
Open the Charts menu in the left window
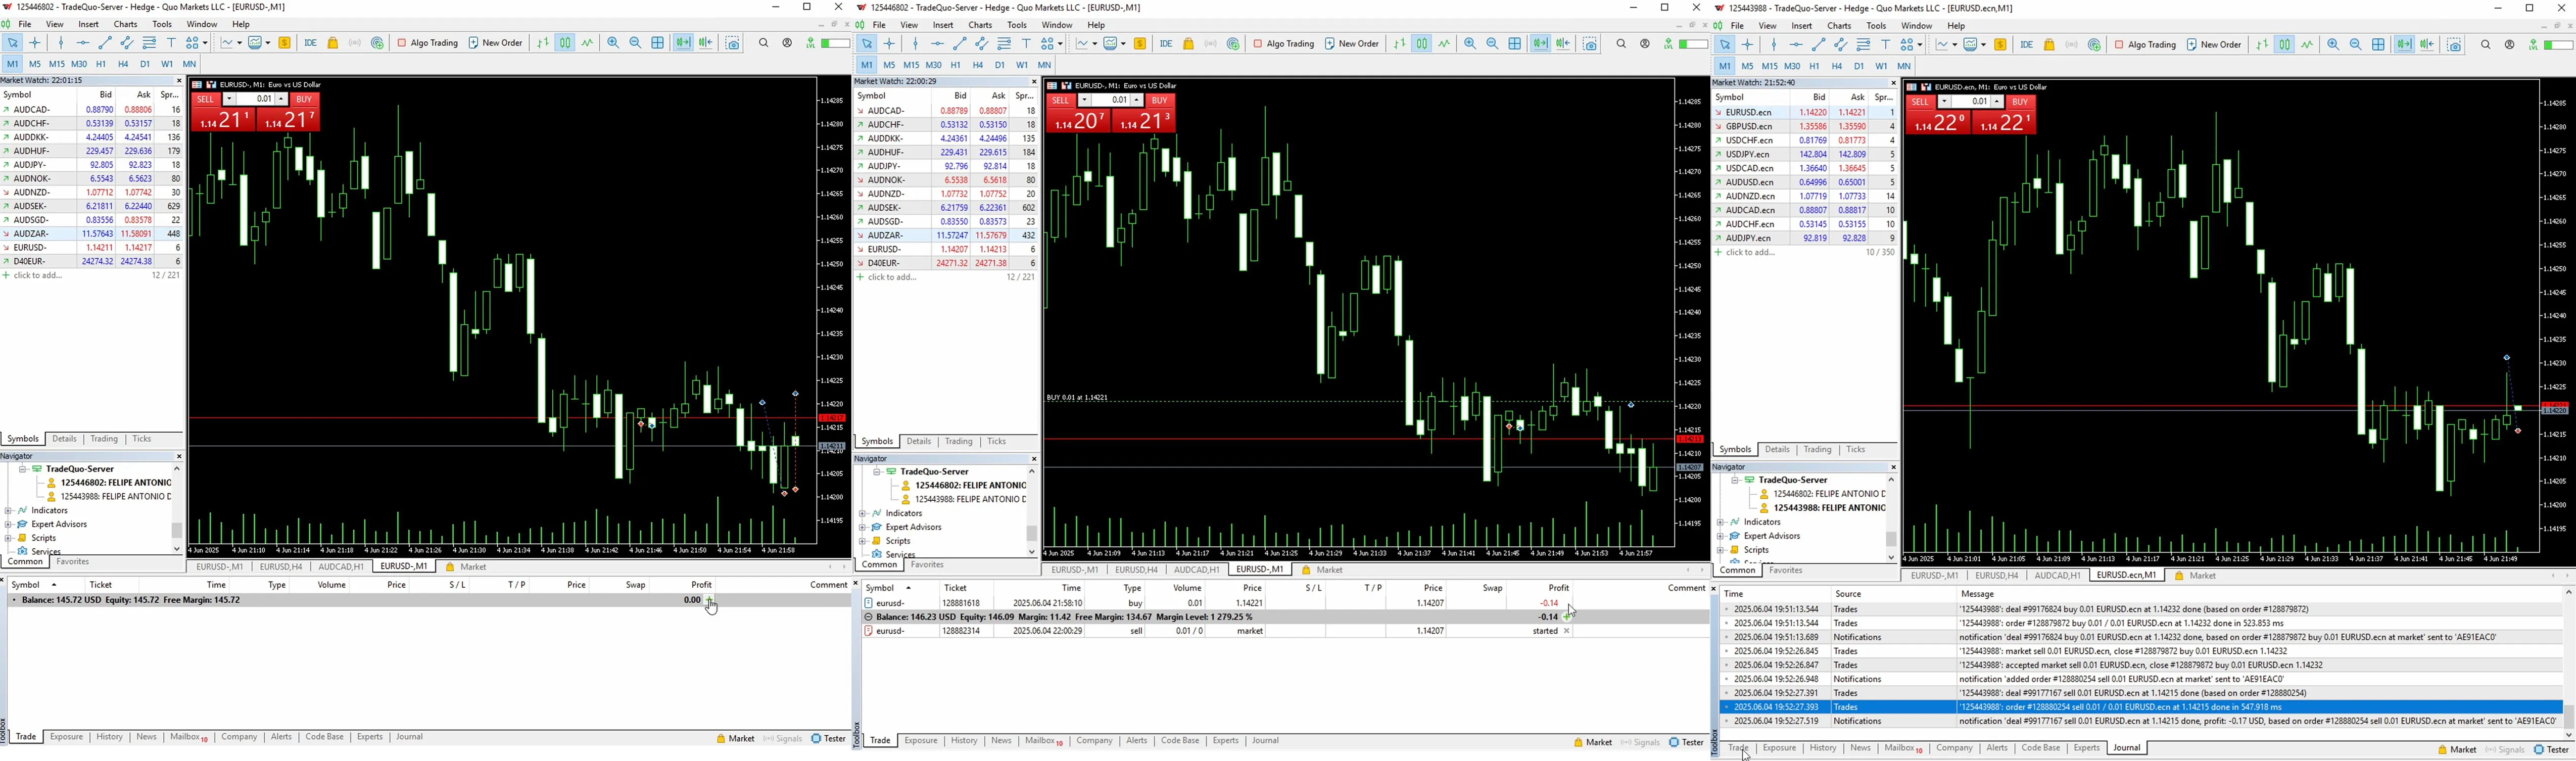[126, 25]
